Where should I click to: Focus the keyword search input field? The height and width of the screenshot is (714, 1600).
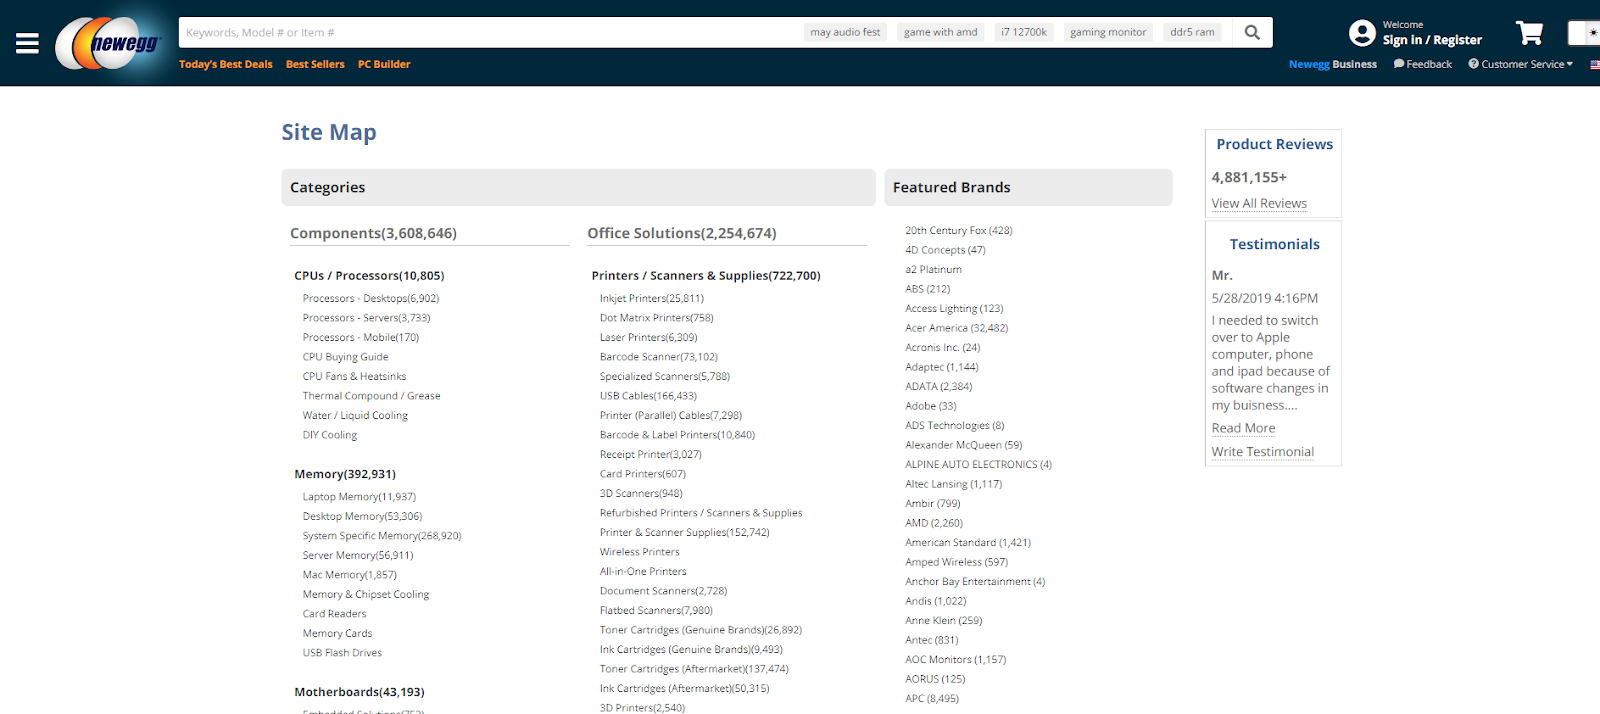pyautogui.click(x=490, y=32)
